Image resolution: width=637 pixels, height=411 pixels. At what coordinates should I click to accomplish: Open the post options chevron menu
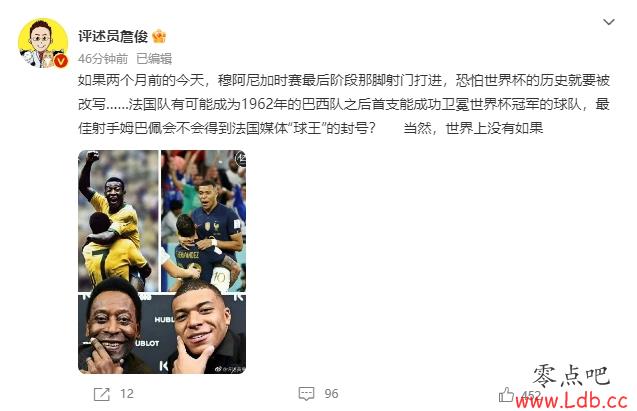tap(608, 22)
